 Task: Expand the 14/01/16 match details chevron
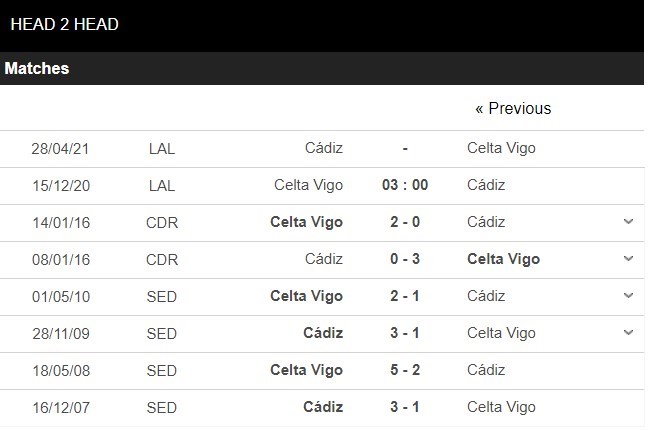tap(628, 222)
